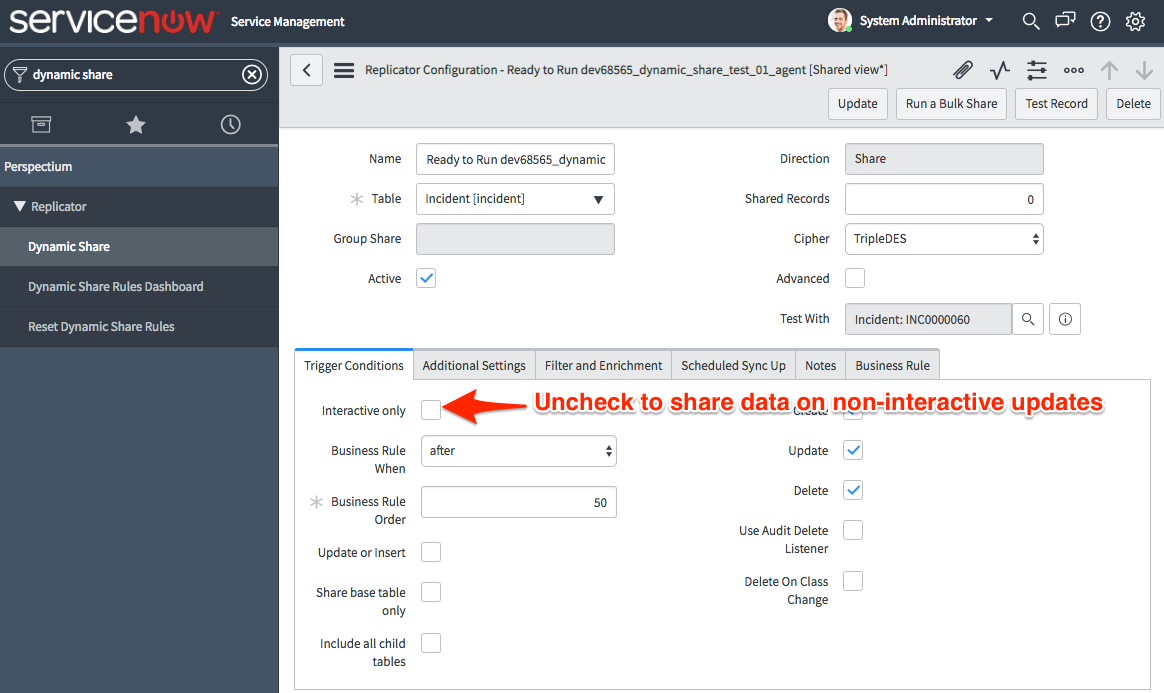
Task: Go to next record down arrow
Action: click(1144, 70)
